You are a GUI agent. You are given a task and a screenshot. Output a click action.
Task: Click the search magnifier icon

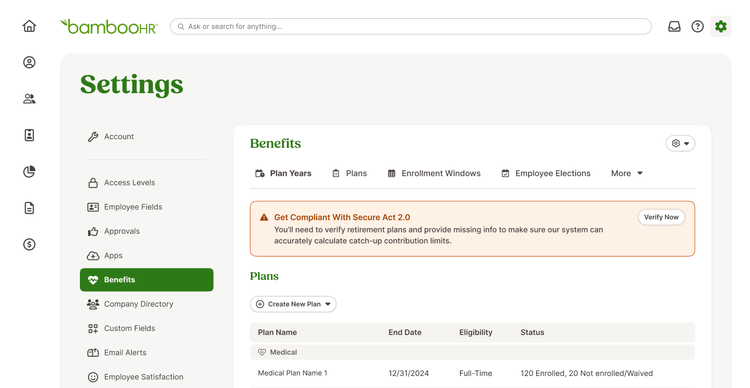point(181,27)
